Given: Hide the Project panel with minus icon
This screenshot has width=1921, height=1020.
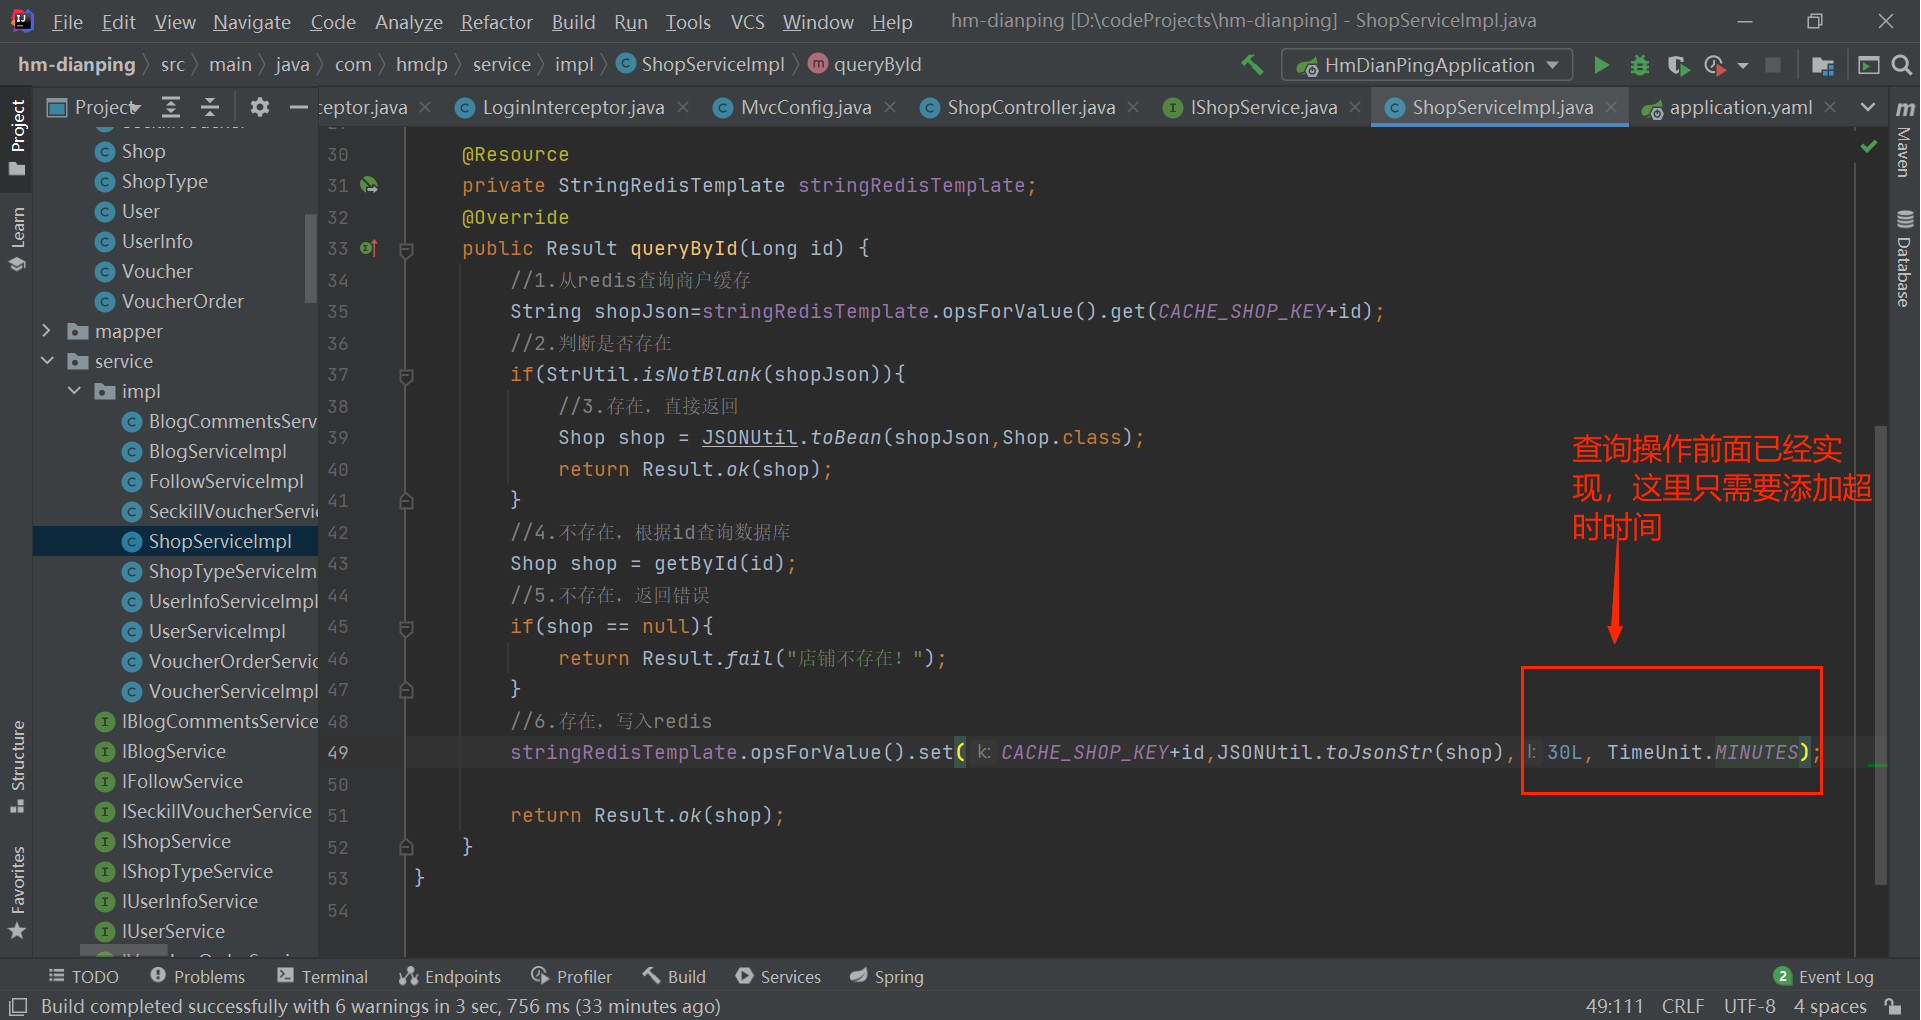Looking at the screenshot, I should tap(298, 107).
